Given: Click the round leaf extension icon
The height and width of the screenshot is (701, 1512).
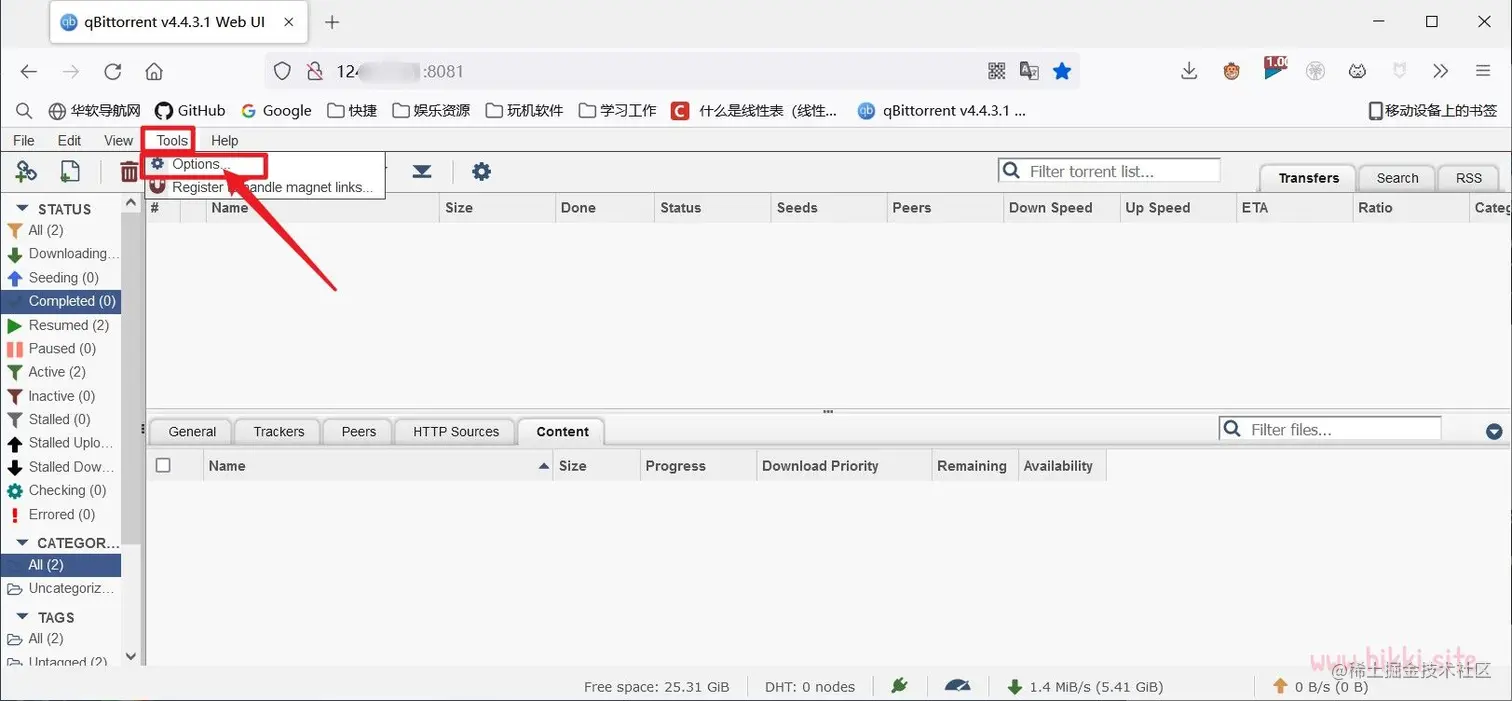Looking at the screenshot, I should 1315,71.
